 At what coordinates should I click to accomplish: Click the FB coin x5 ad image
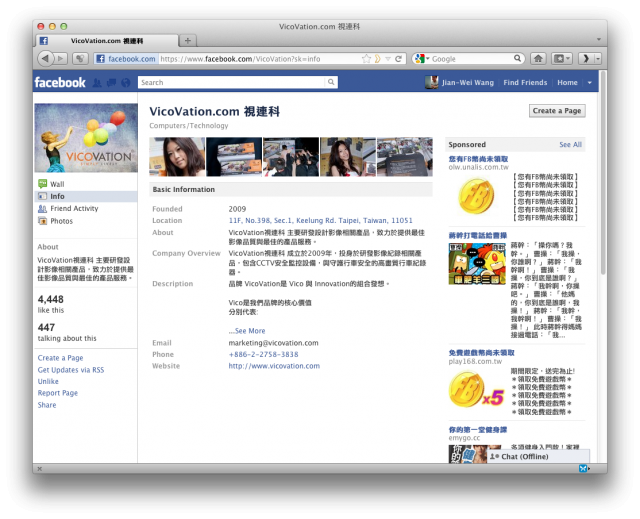(476, 390)
